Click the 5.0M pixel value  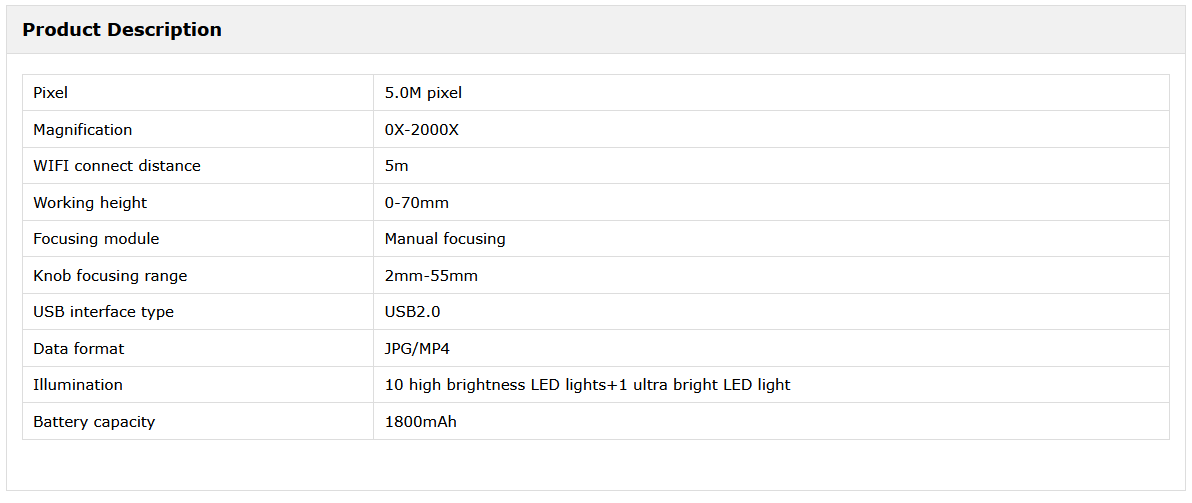coord(423,93)
